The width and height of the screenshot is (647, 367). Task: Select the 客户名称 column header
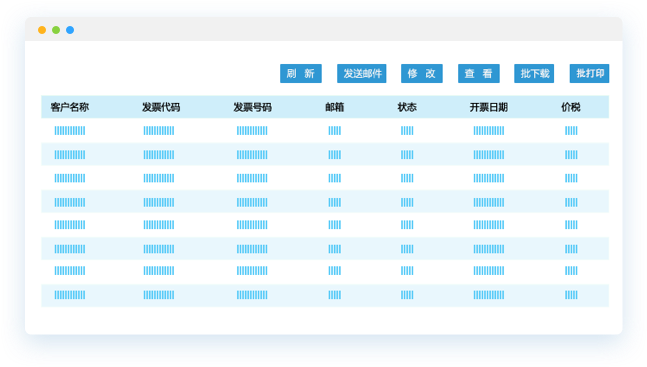click(70, 107)
